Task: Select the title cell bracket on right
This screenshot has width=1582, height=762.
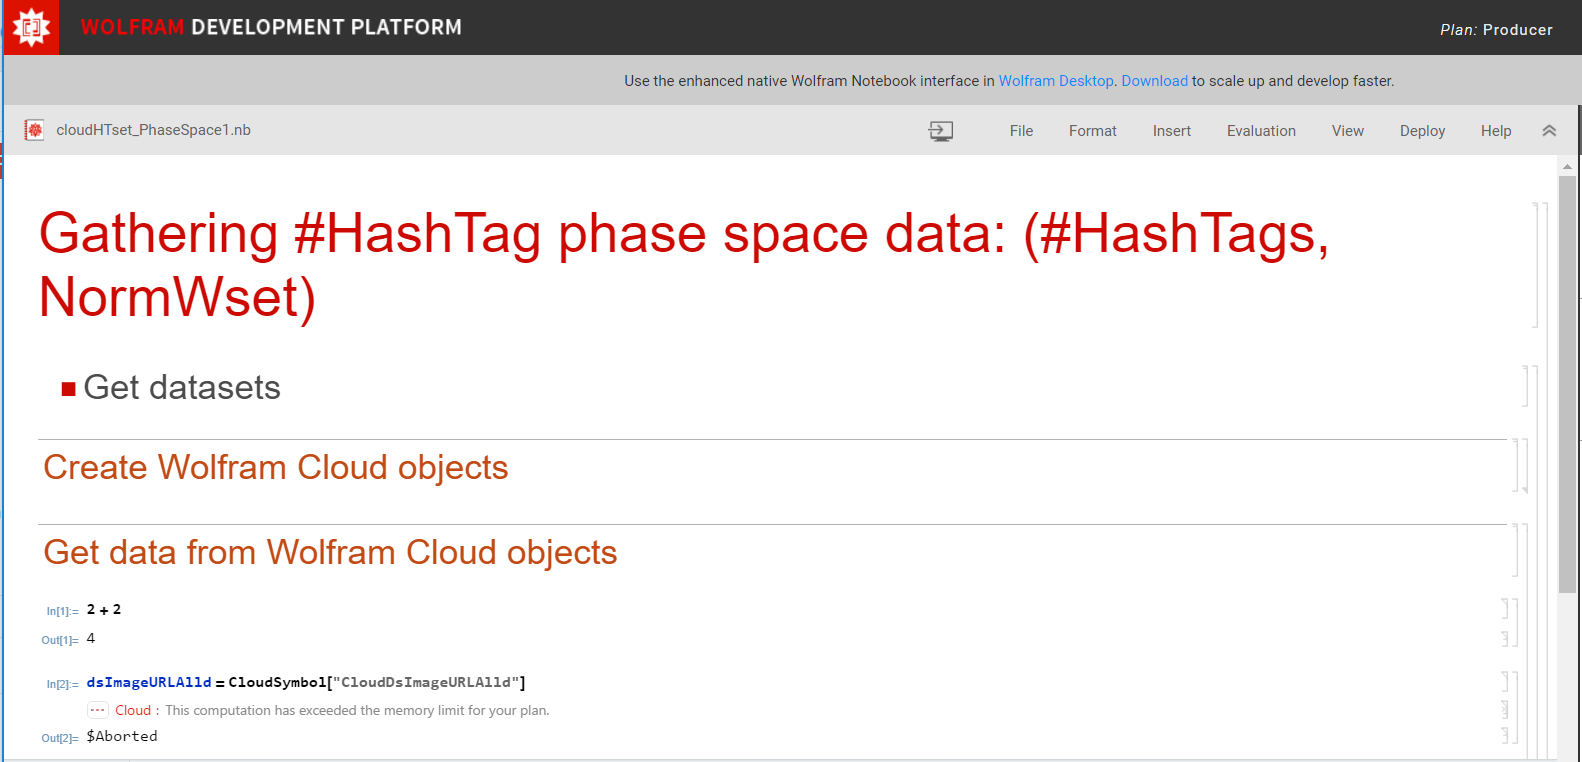Action: [x=1536, y=265]
